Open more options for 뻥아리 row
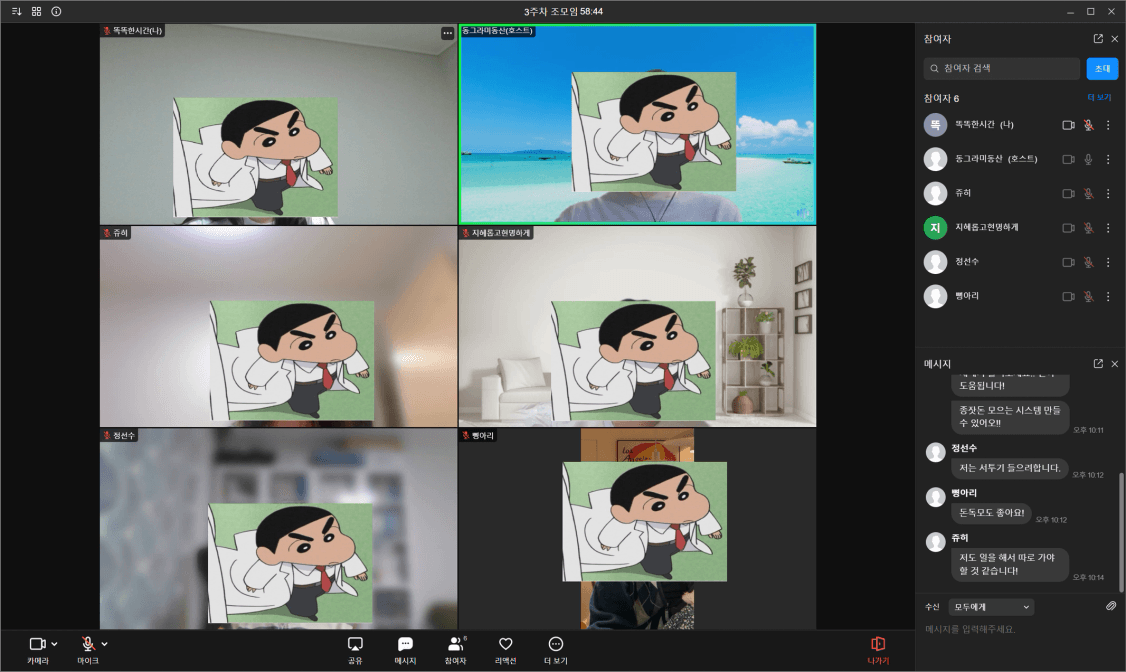 1108,297
